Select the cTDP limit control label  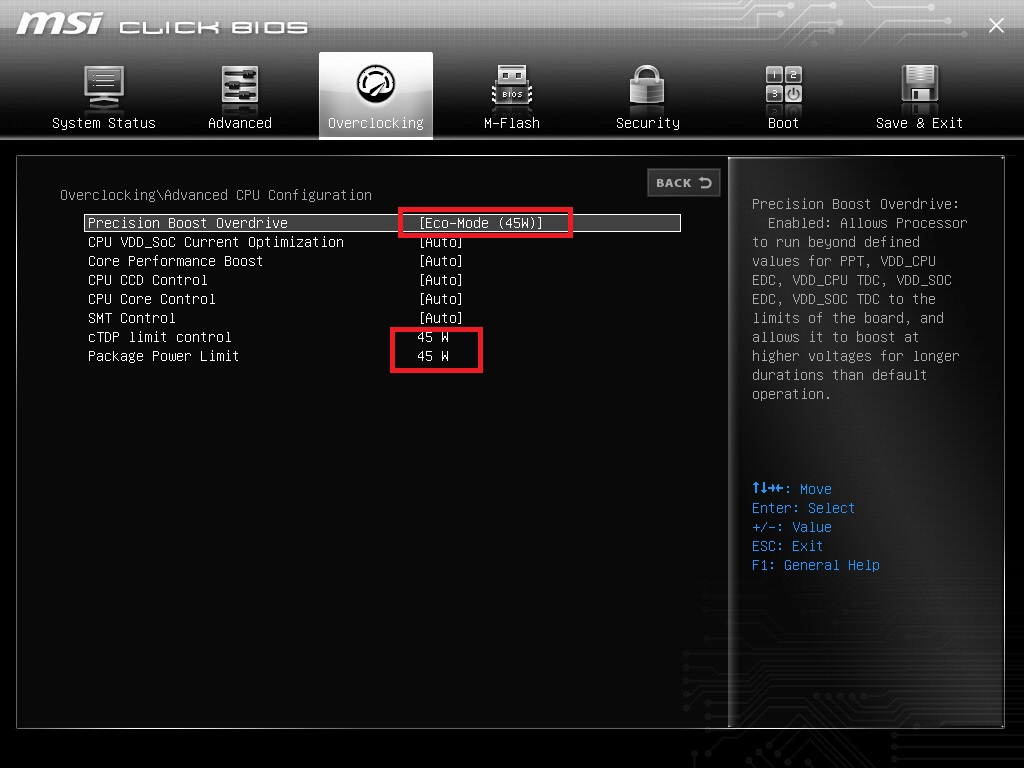click(159, 337)
